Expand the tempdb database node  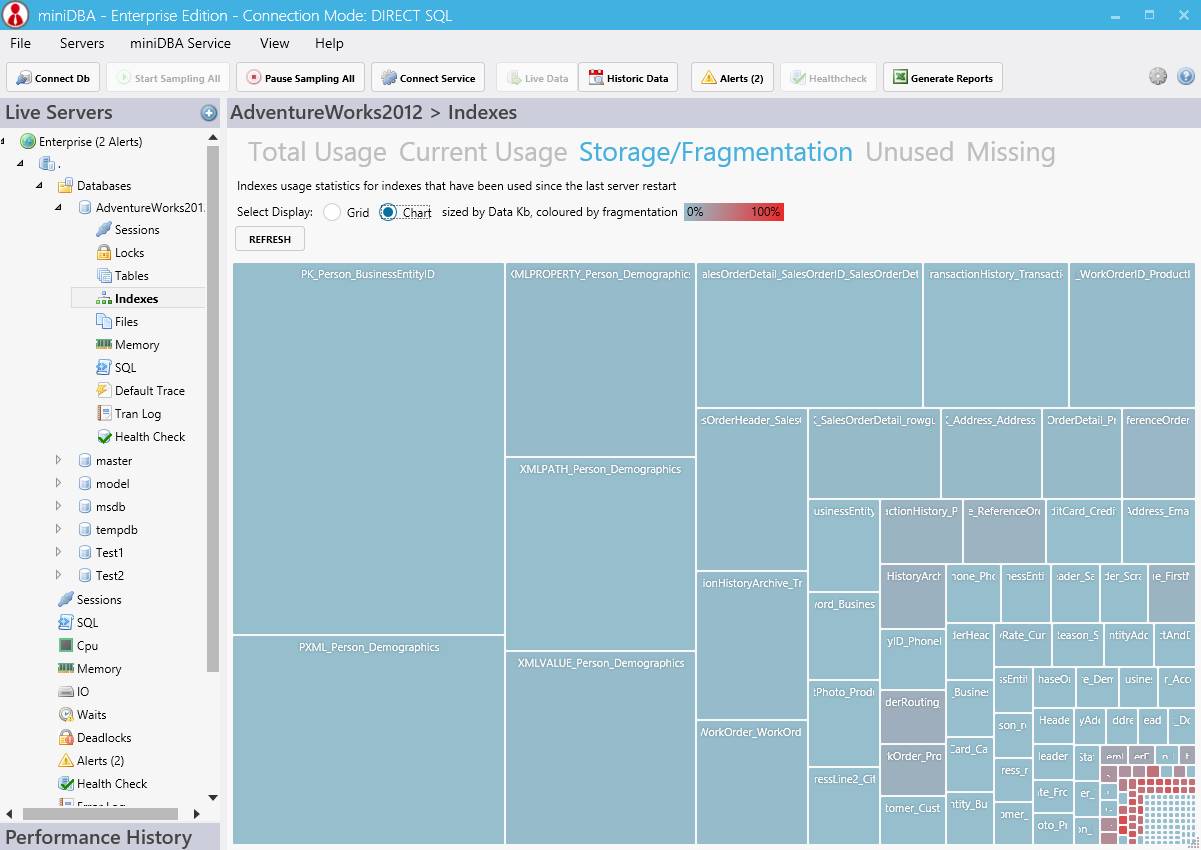(57, 529)
